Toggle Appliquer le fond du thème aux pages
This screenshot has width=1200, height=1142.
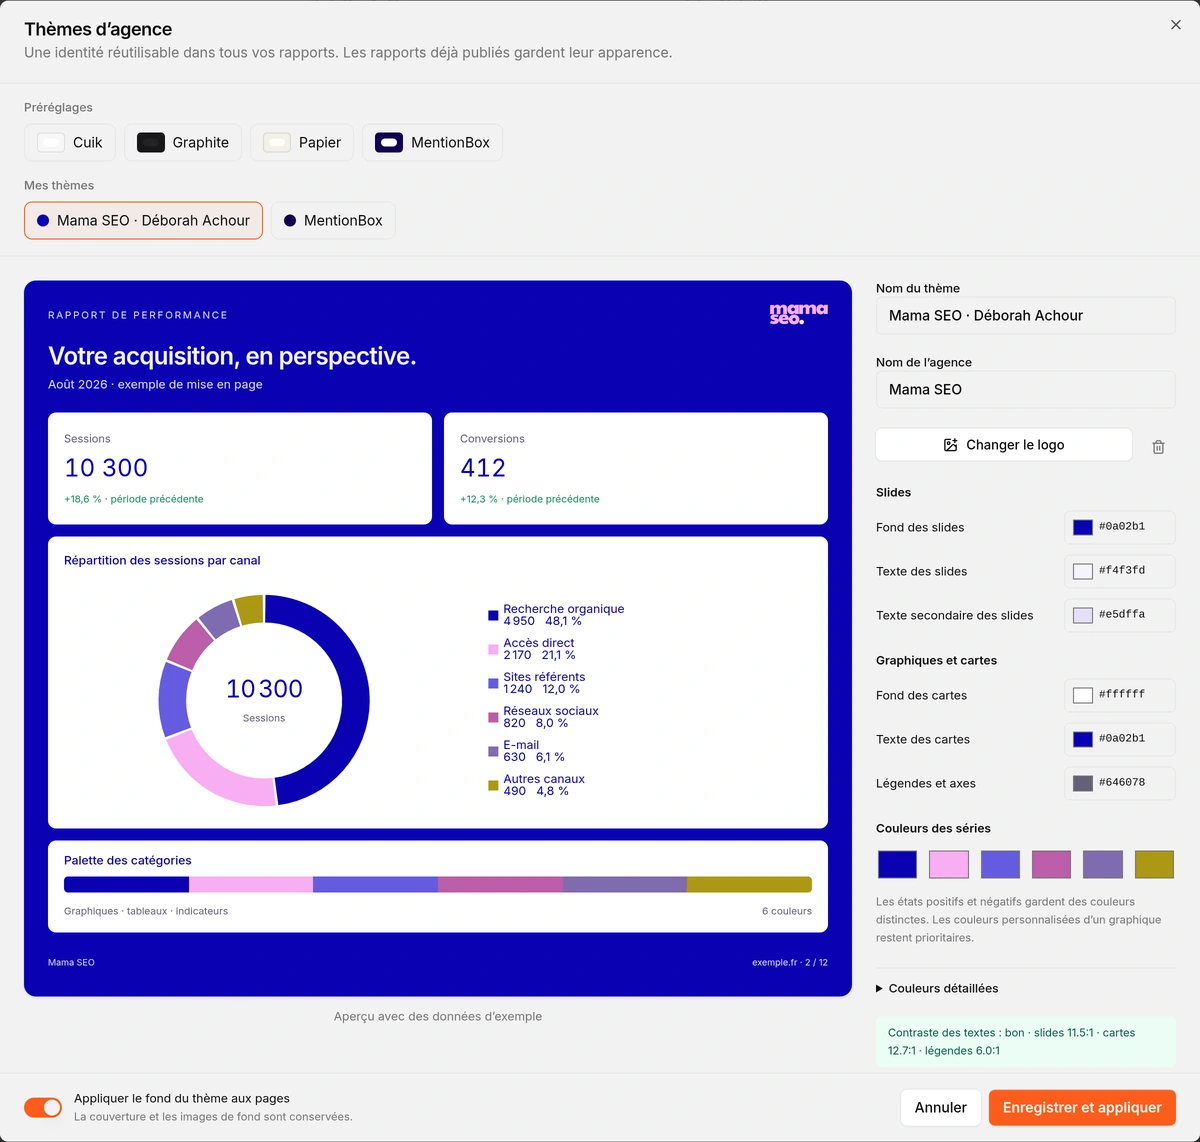tap(43, 1107)
